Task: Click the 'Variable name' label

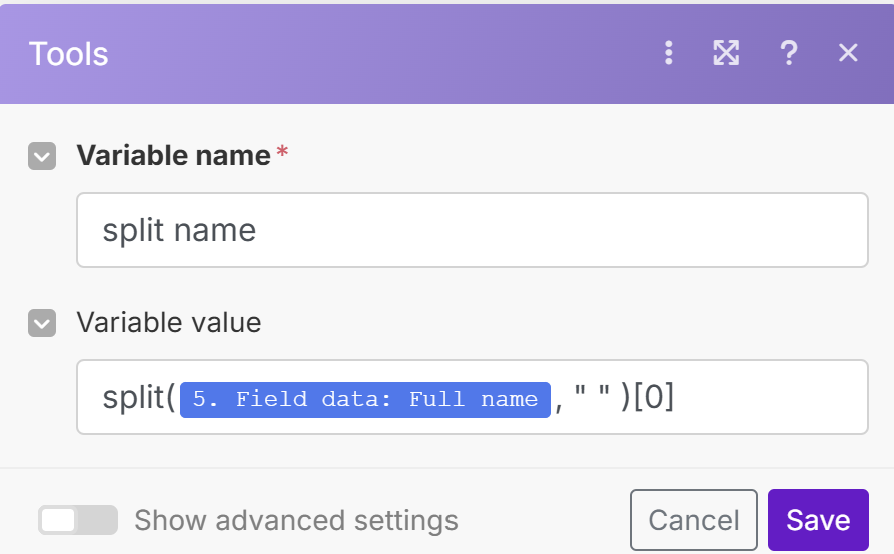Action: pos(173,156)
